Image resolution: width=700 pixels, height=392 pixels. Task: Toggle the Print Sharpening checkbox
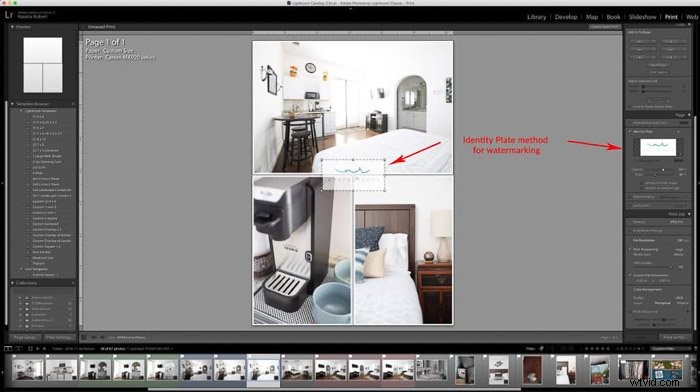tap(630, 249)
